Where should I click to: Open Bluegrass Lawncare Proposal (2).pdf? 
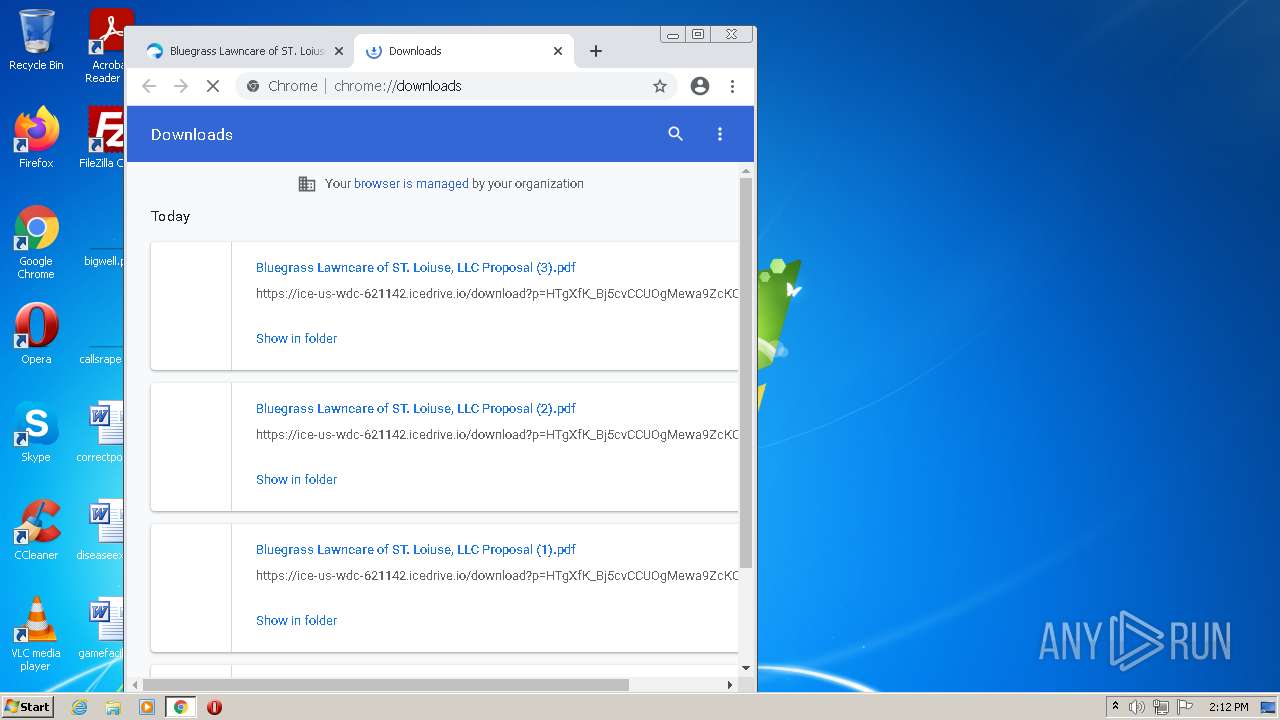[x=416, y=408]
